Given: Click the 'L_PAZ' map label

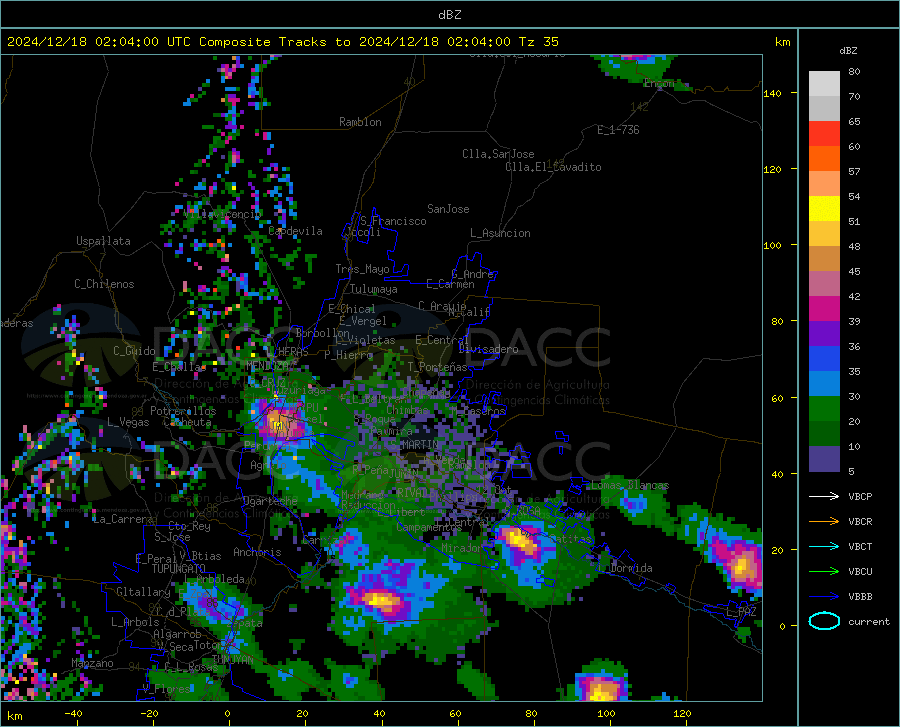Looking at the screenshot, I should point(741,612).
